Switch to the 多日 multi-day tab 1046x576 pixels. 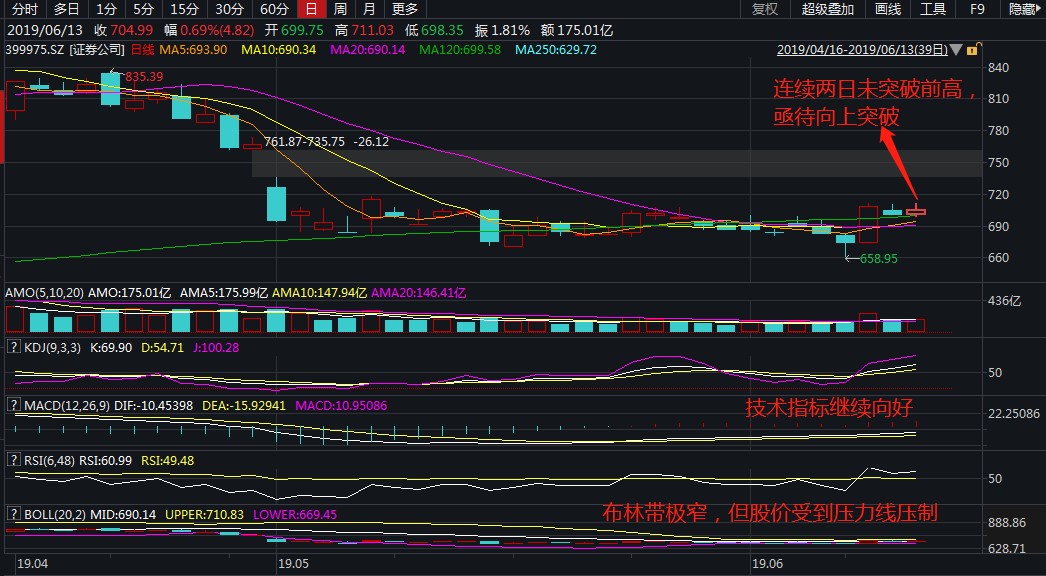coord(66,9)
